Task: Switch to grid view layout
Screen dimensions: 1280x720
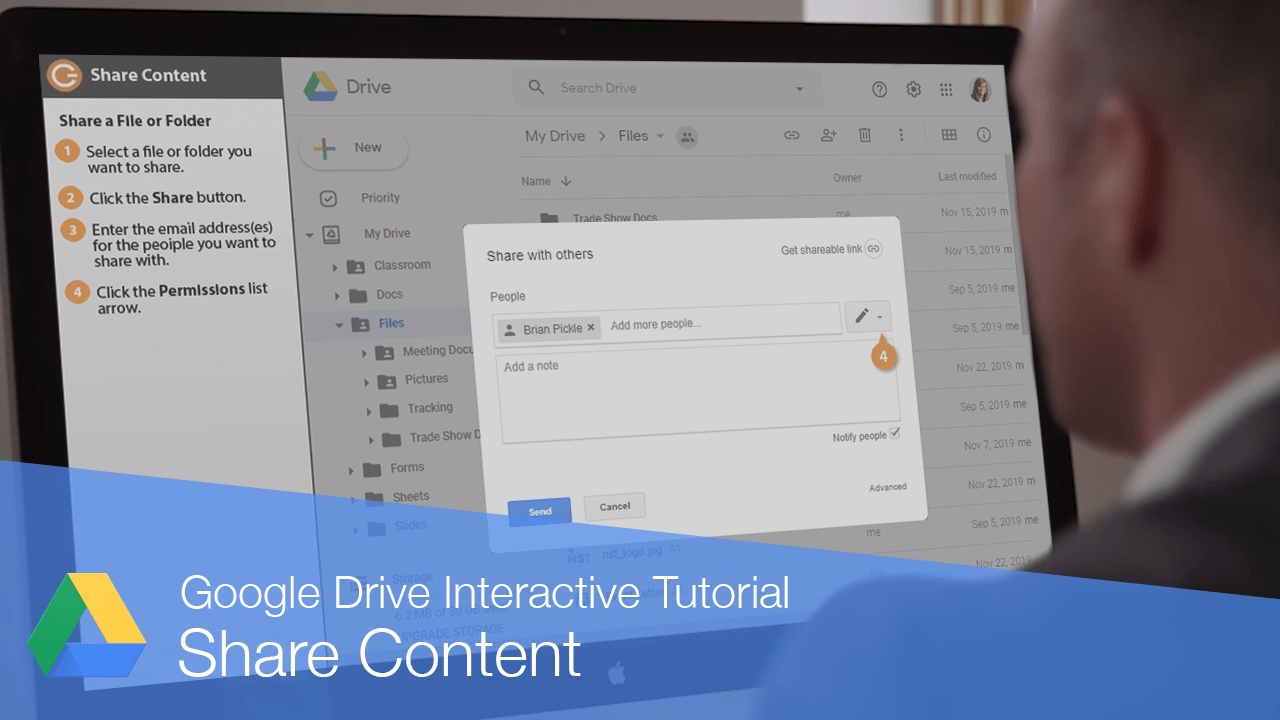Action: click(949, 135)
